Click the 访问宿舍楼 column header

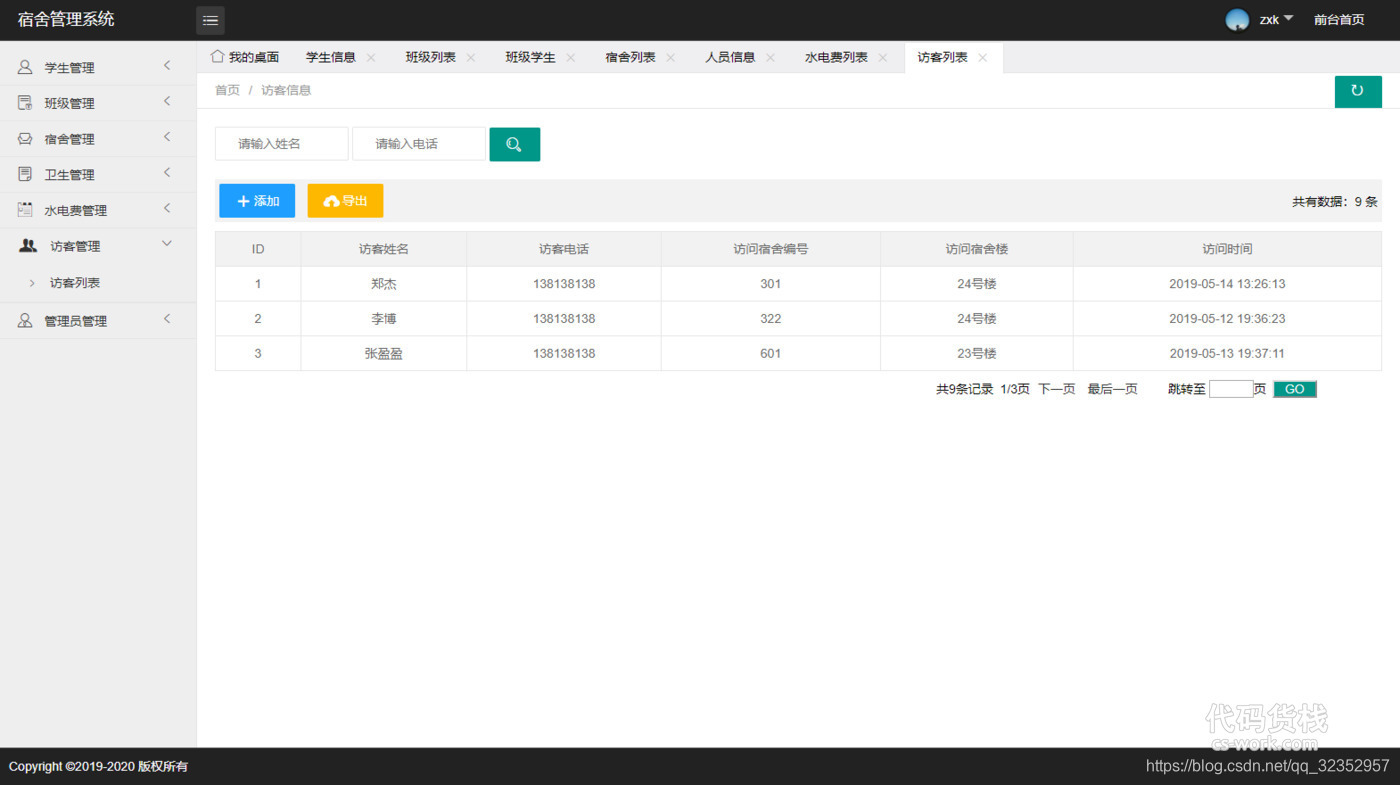click(x=977, y=249)
